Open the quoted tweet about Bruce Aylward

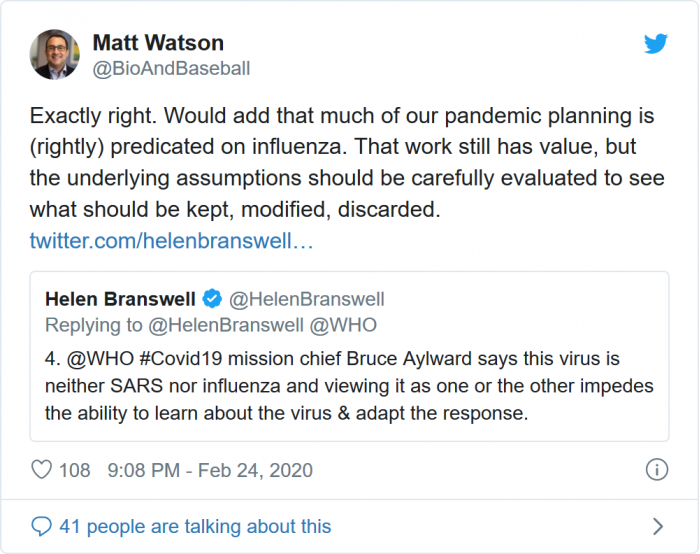348,385
